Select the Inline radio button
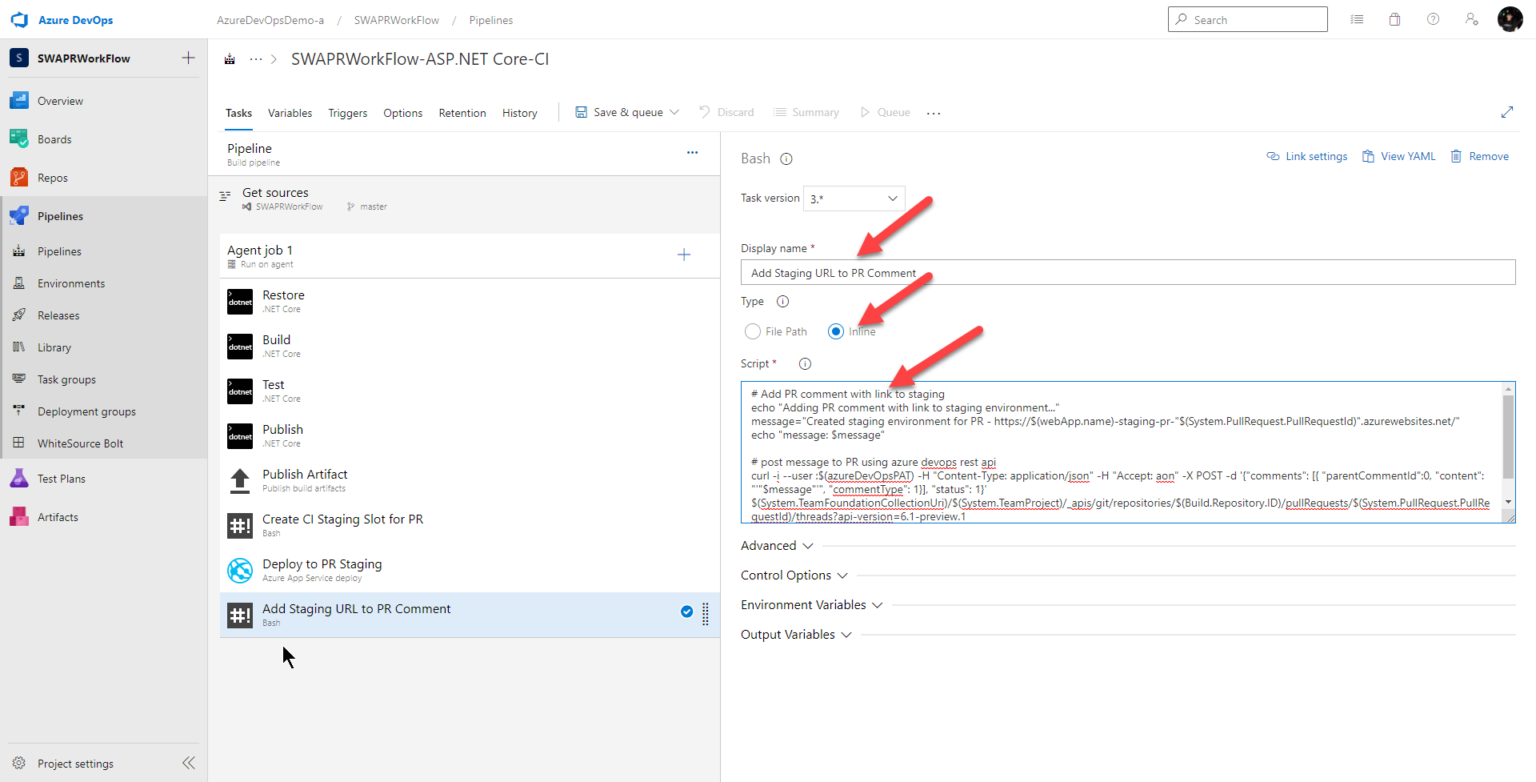The width and height of the screenshot is (1536, 782). click(836, 331)
